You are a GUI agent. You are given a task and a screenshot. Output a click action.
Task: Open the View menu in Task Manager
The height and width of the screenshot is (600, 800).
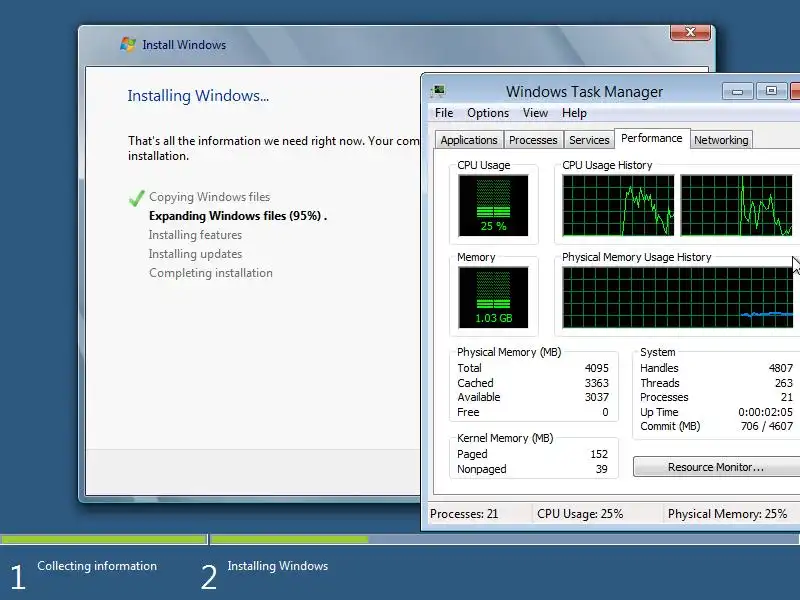point(535,113)
